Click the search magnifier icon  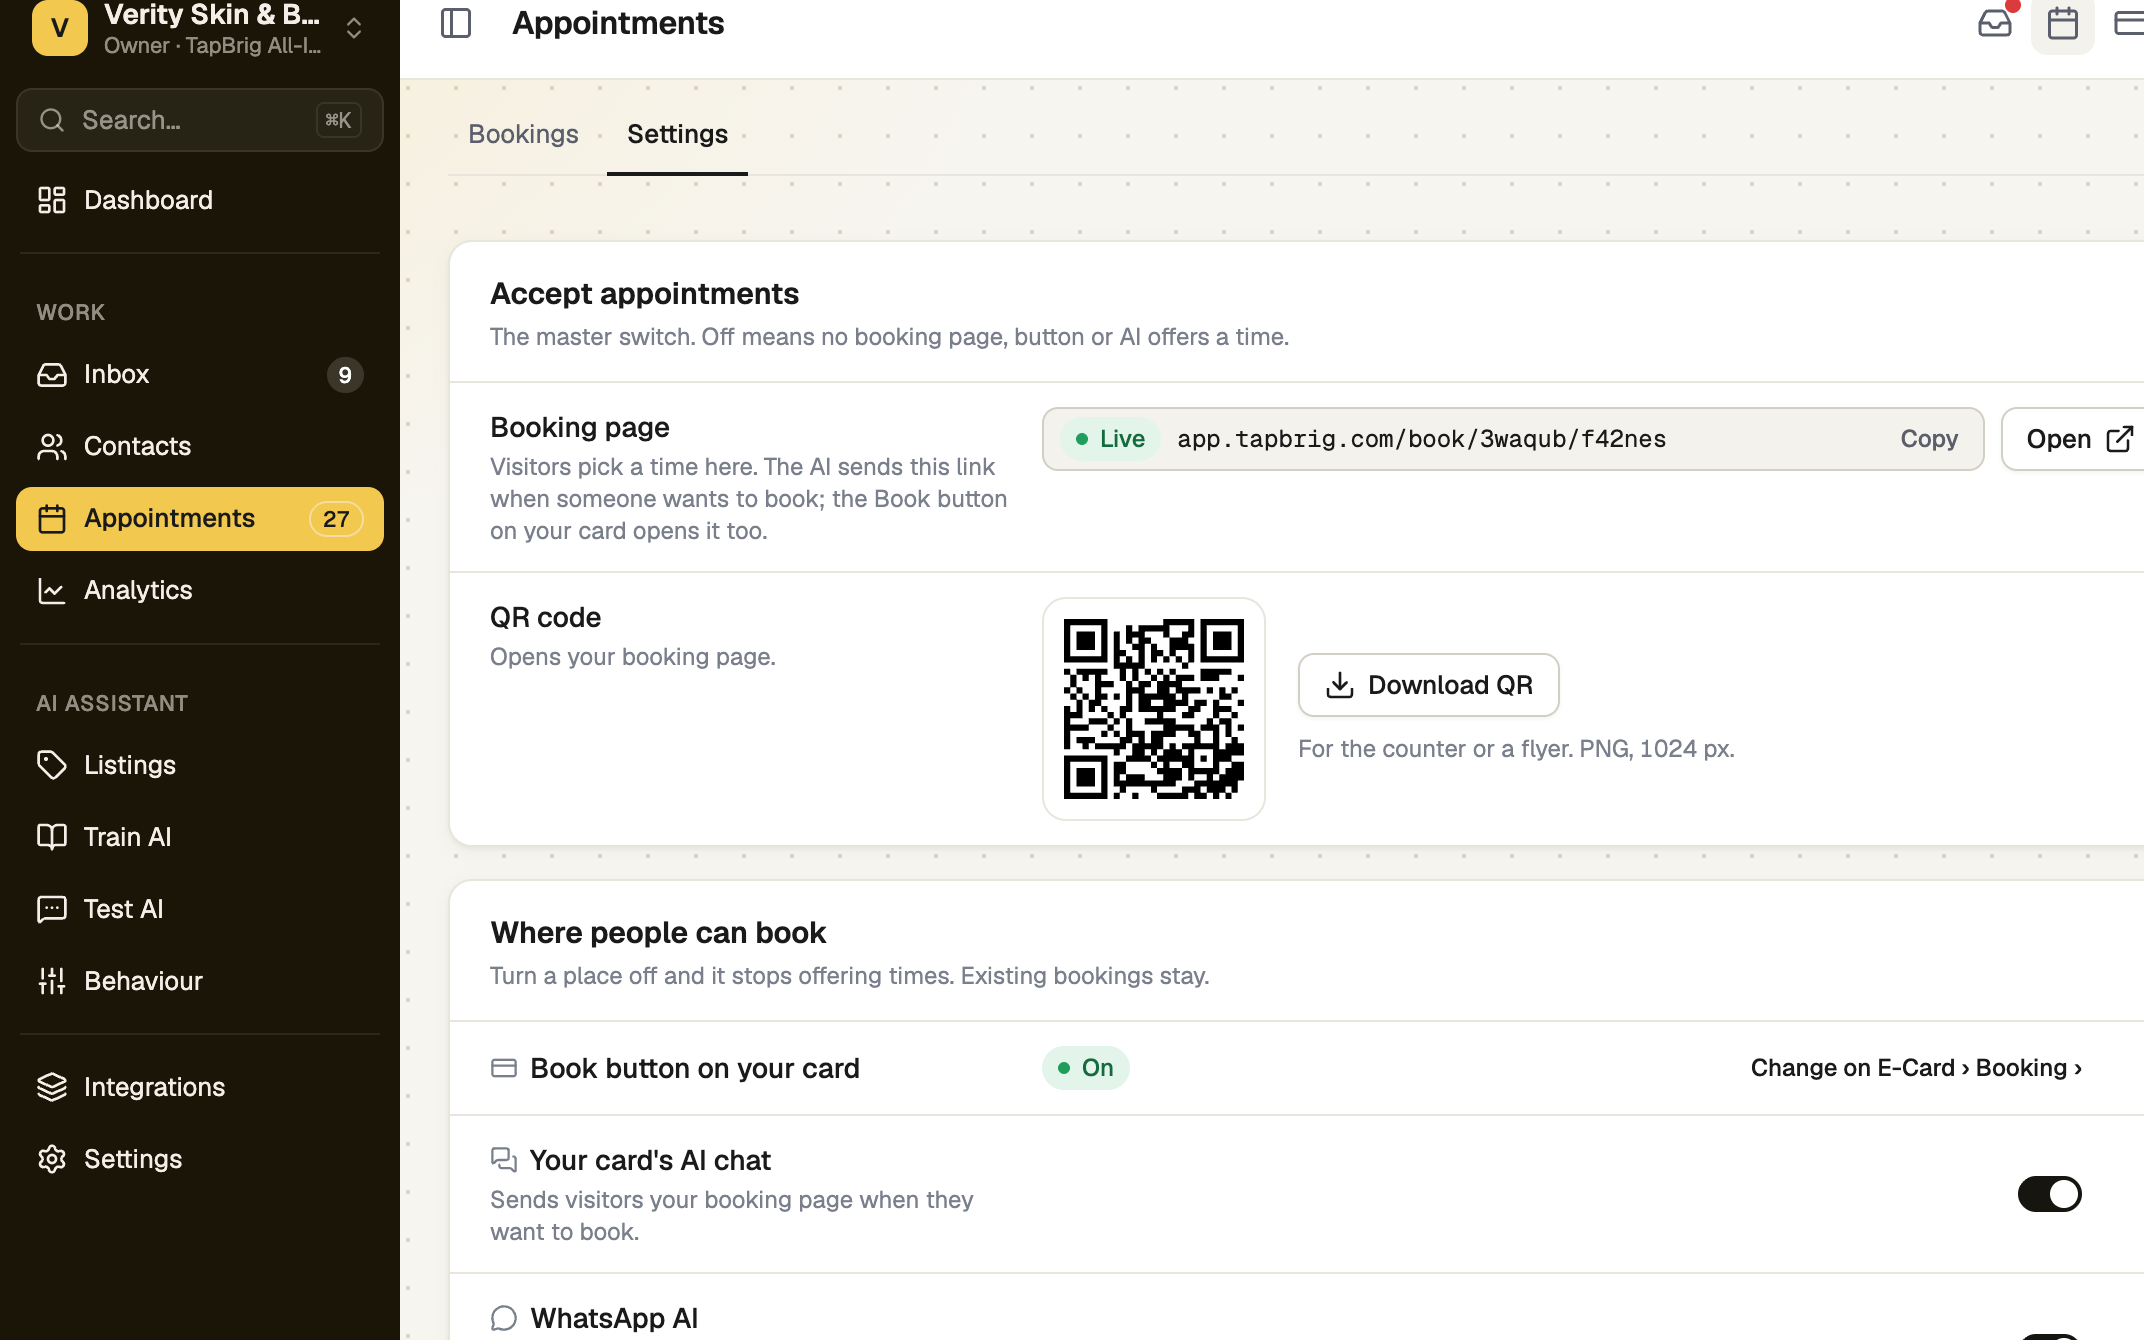click(52, 120)
